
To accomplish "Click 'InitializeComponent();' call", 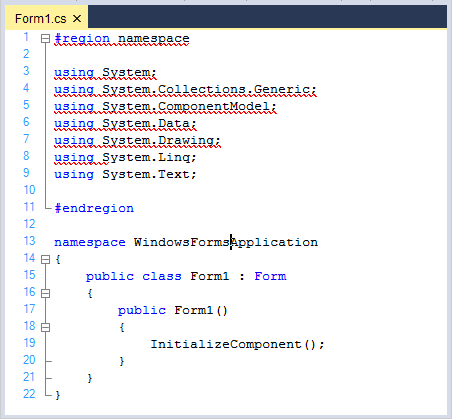I will point(237,344).
